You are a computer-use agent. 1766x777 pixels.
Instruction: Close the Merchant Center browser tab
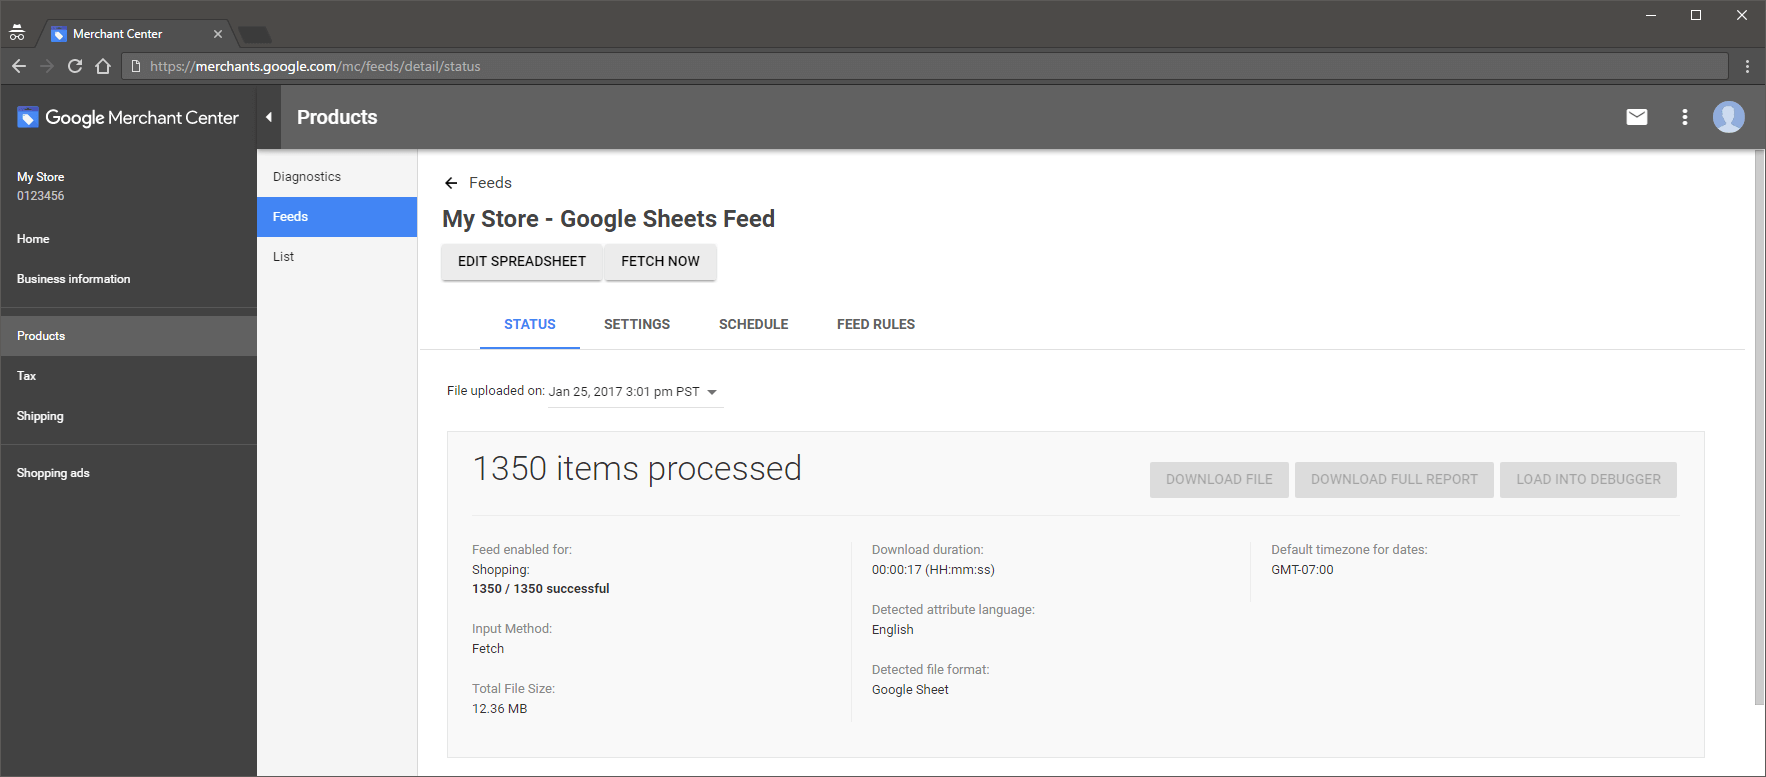(218, 34)
